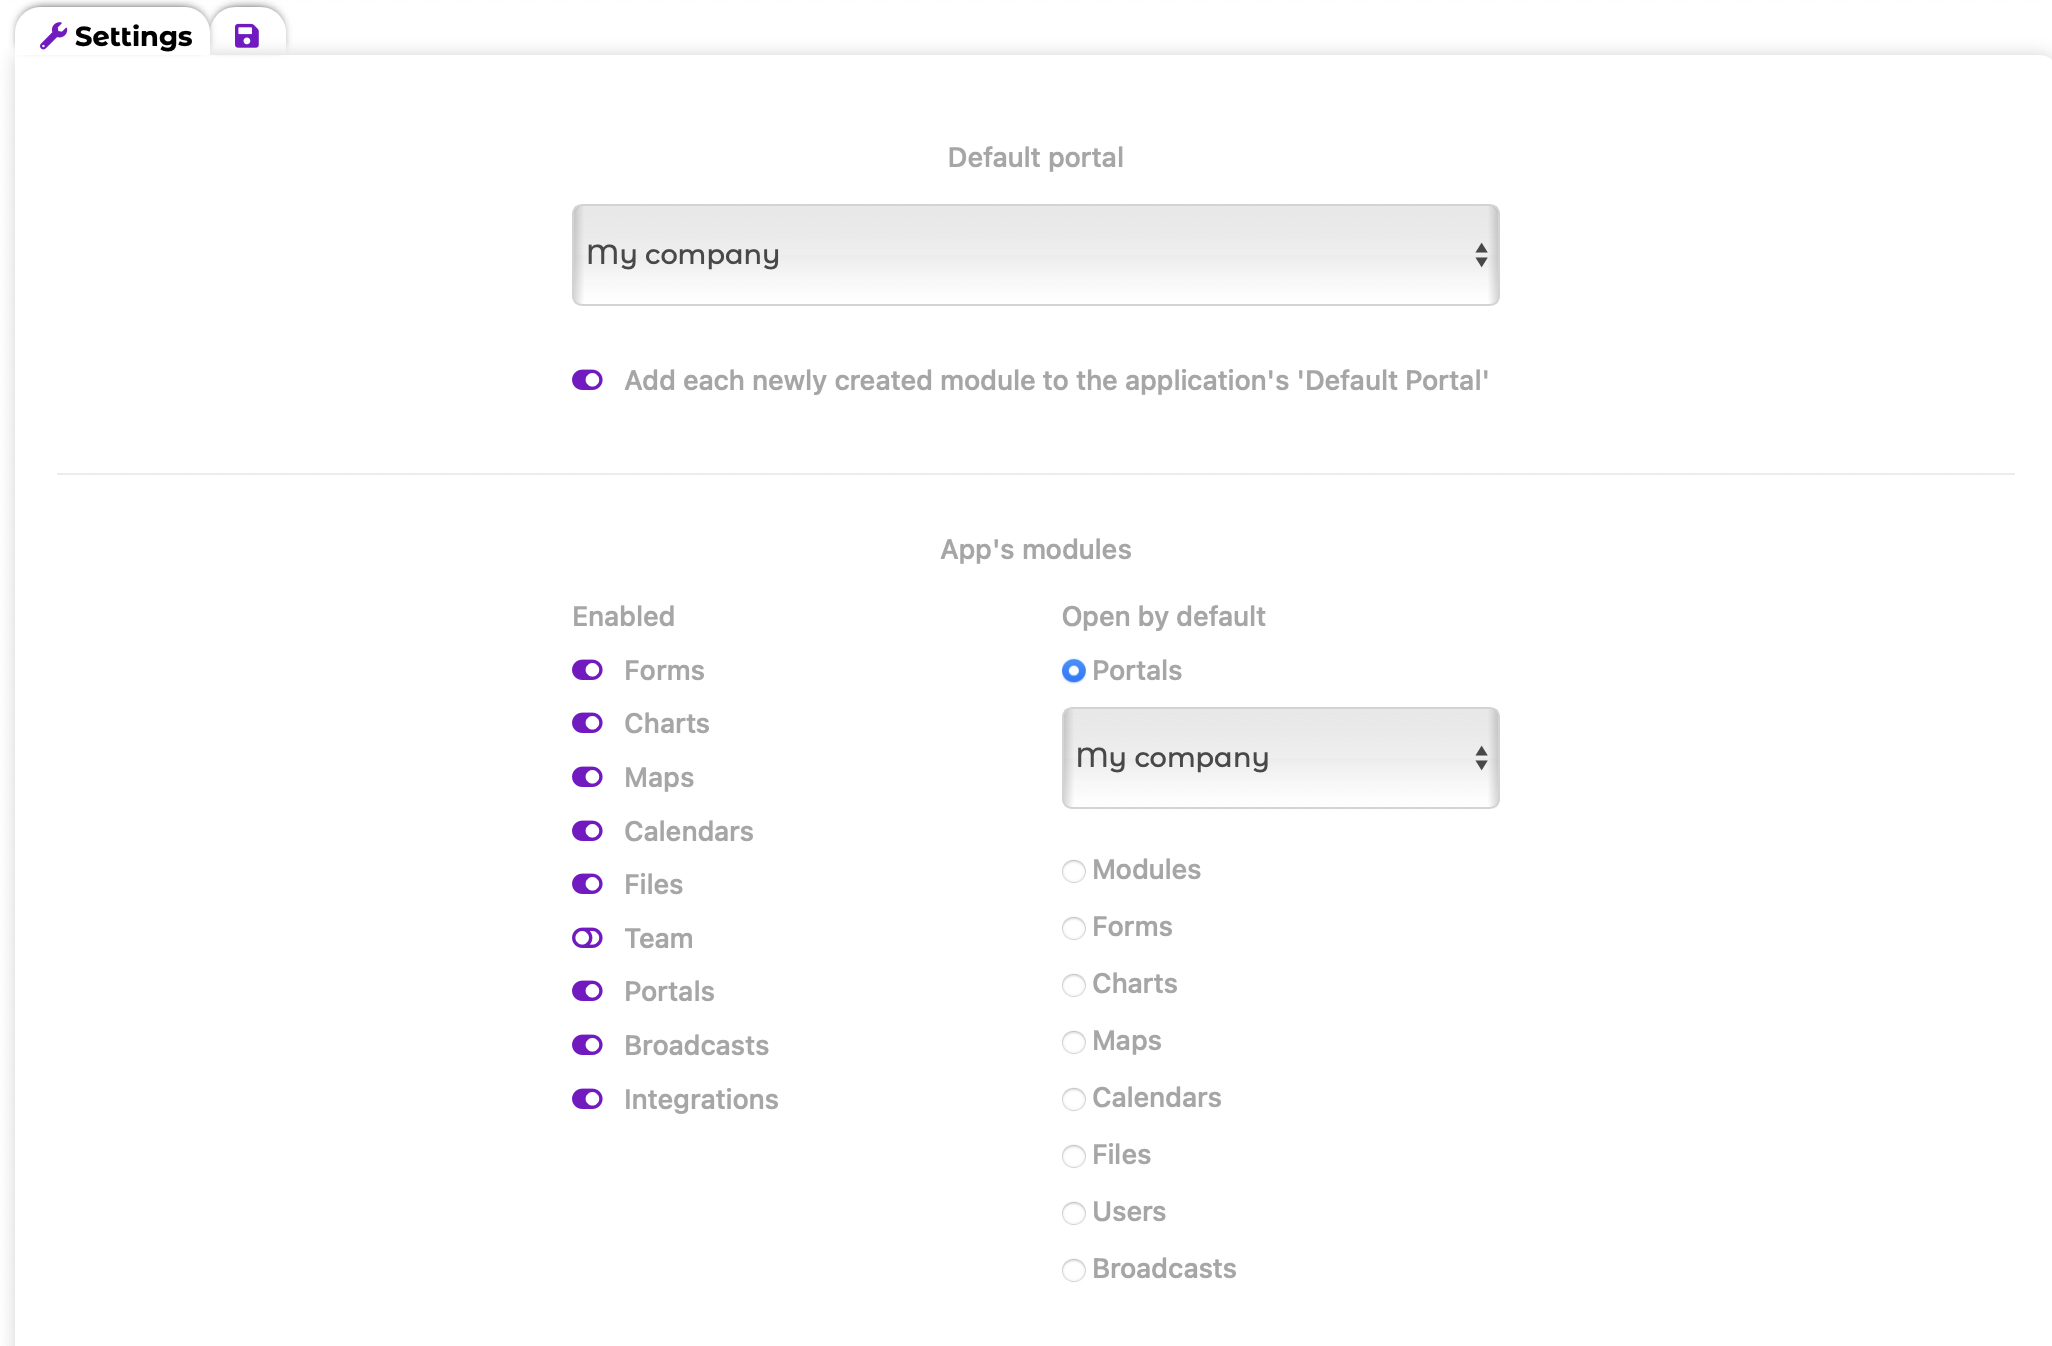Viewport: 2052px width, 1346px height.
Task: Select Maps radio under Open by default
Action: tap(1074, 1042)
